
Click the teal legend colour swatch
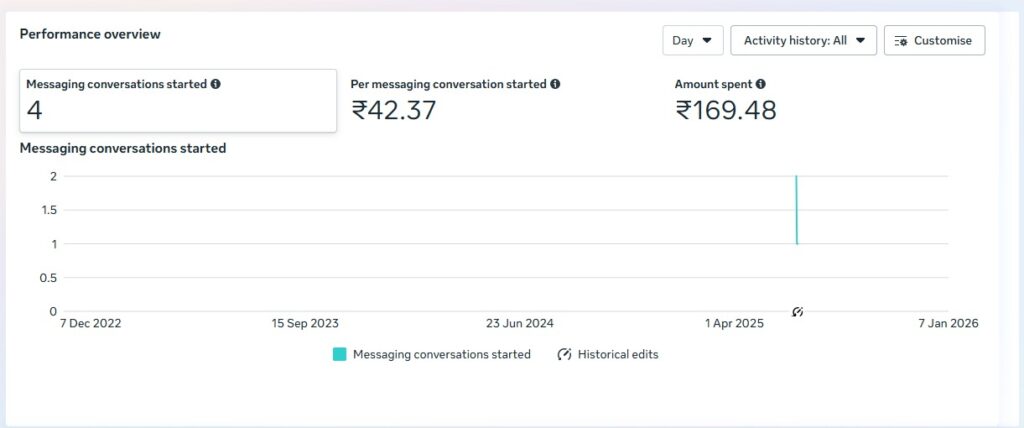pyautogui.click(x=340, y=354)
